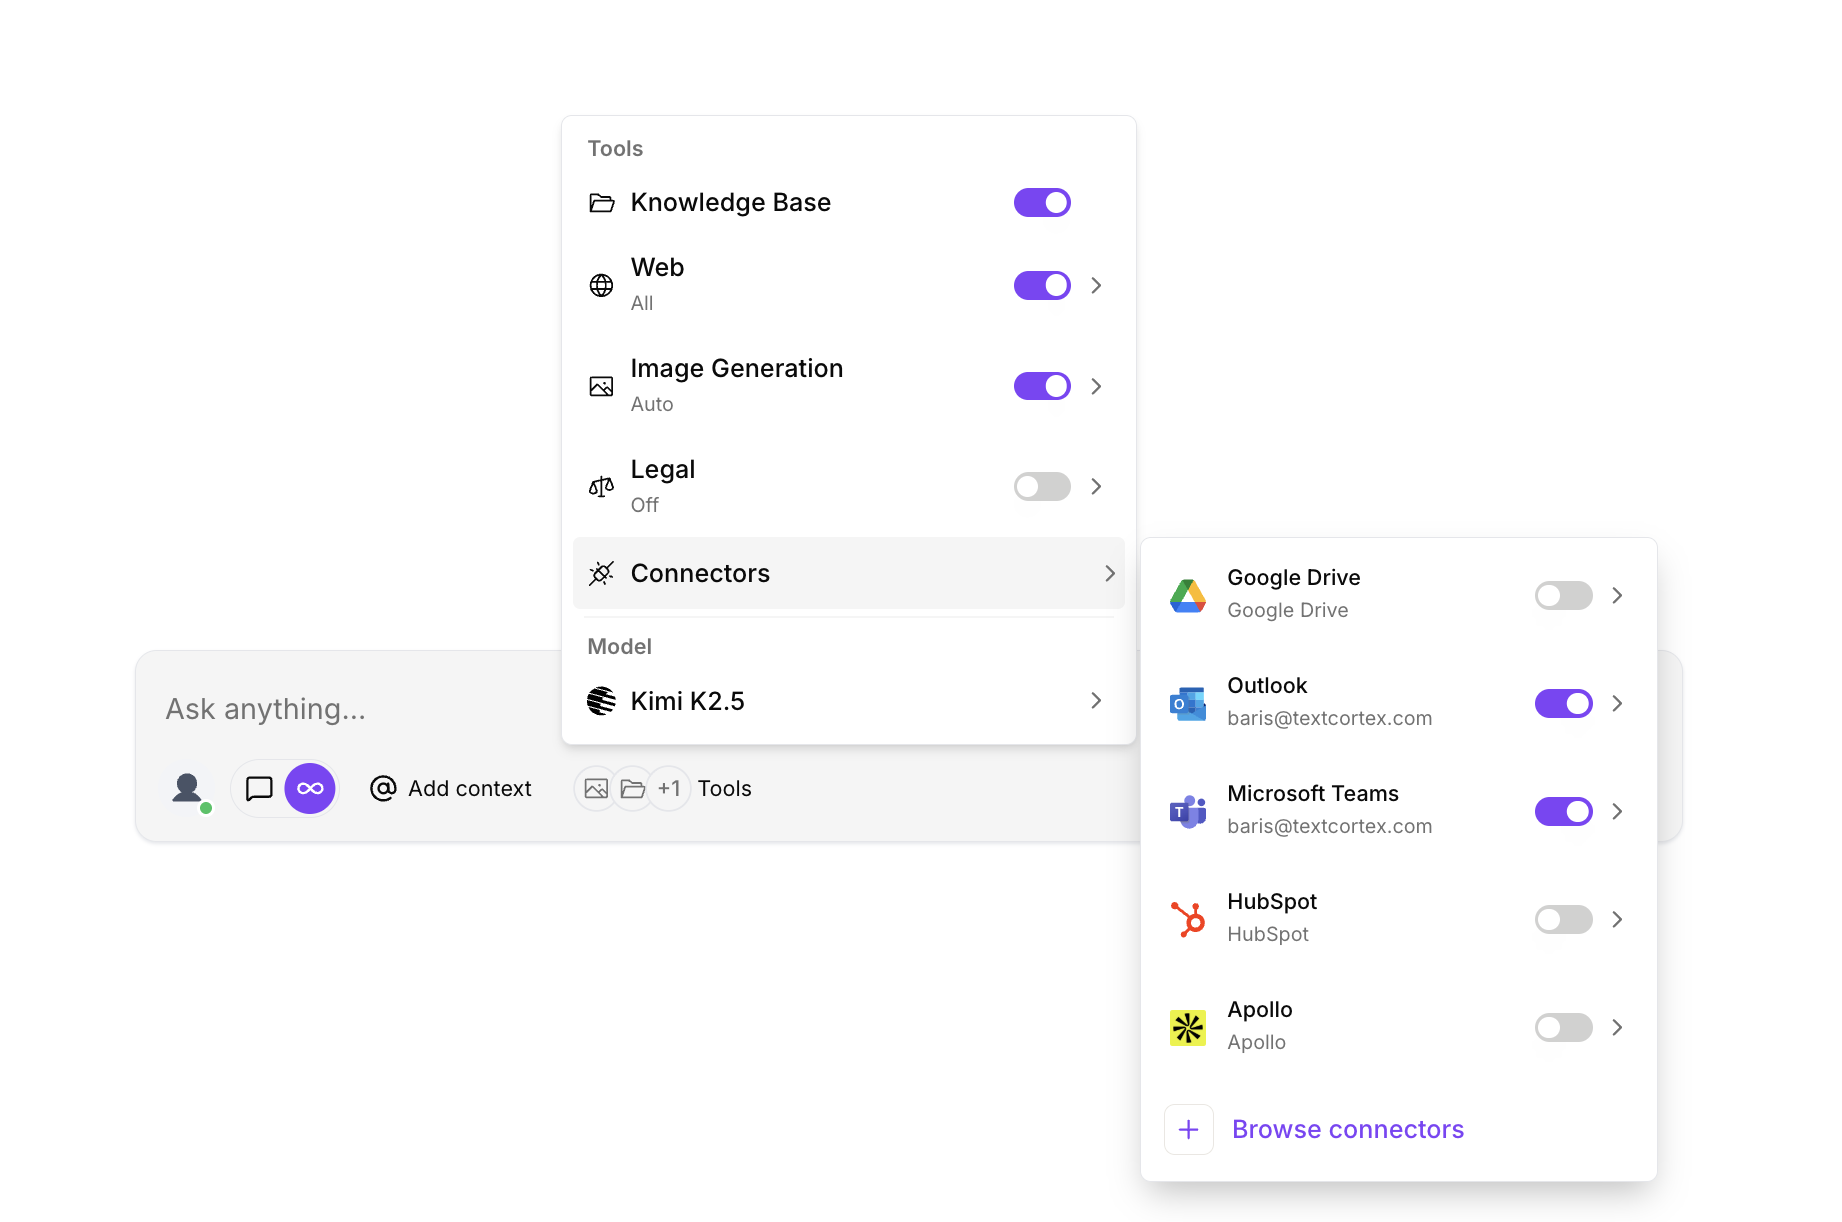The height and width of the screenshot is (1222, 1842).
Task: Turn off the Outlook connector toggle
Action: [x=1563, y=703]
